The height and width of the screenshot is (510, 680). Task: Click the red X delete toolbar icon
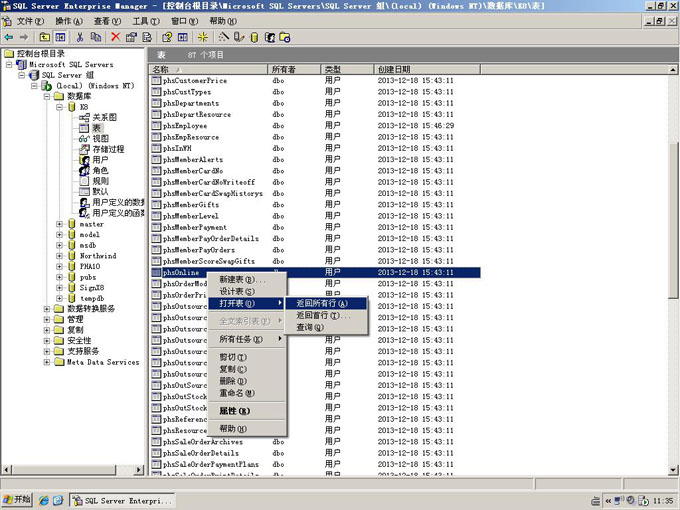tap(115, 37)
